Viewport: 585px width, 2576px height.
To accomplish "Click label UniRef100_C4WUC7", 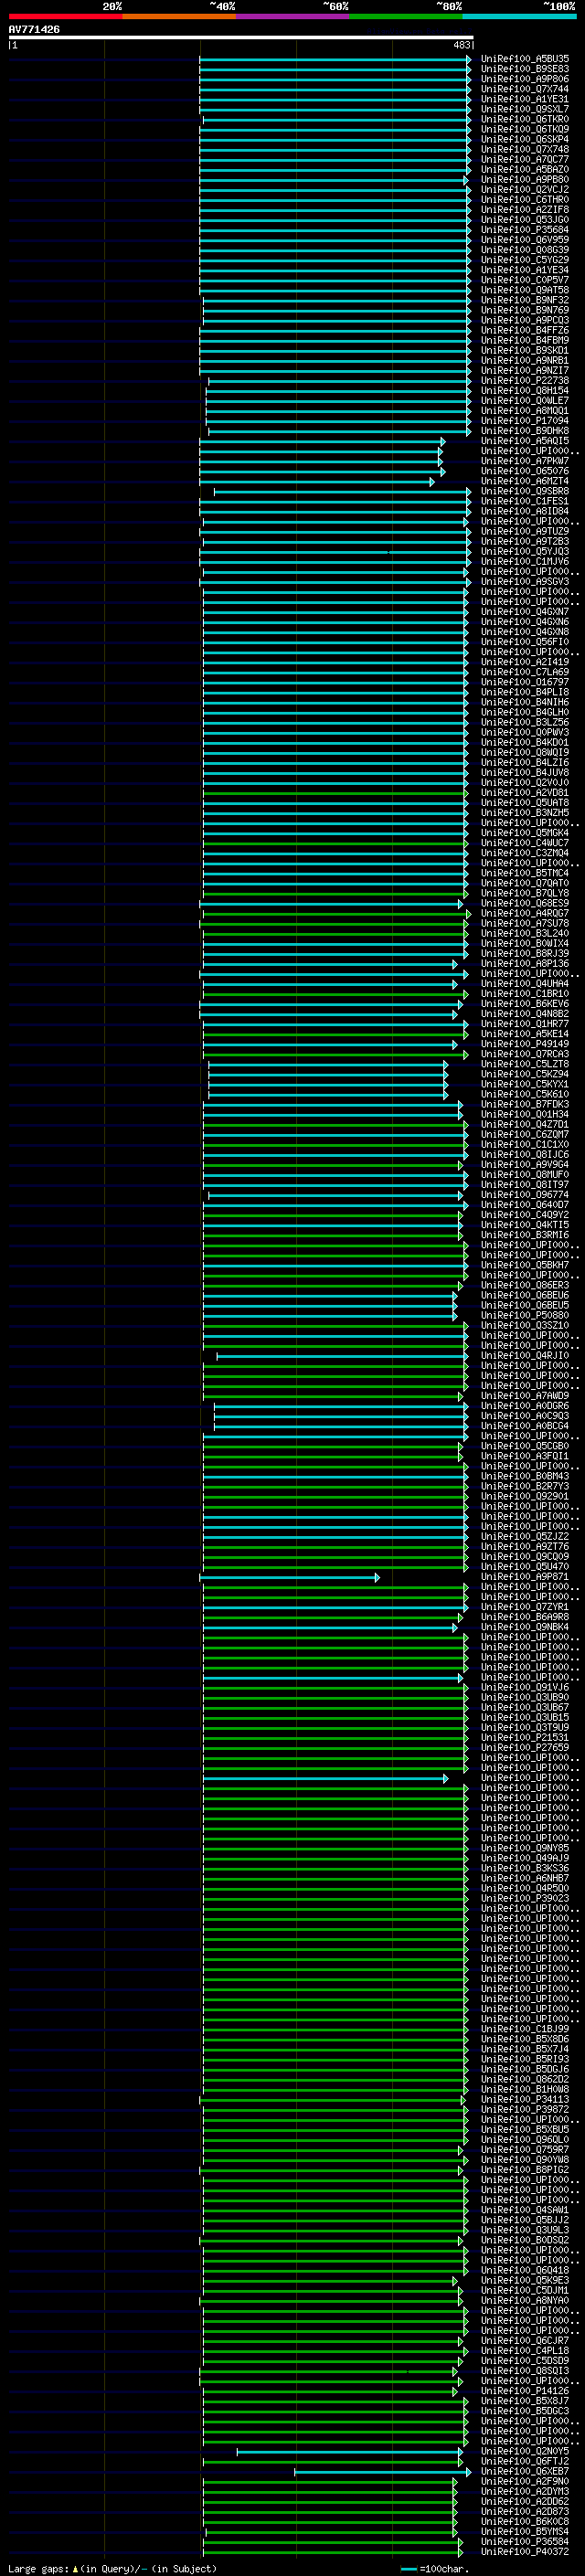I will pos(525,843).
